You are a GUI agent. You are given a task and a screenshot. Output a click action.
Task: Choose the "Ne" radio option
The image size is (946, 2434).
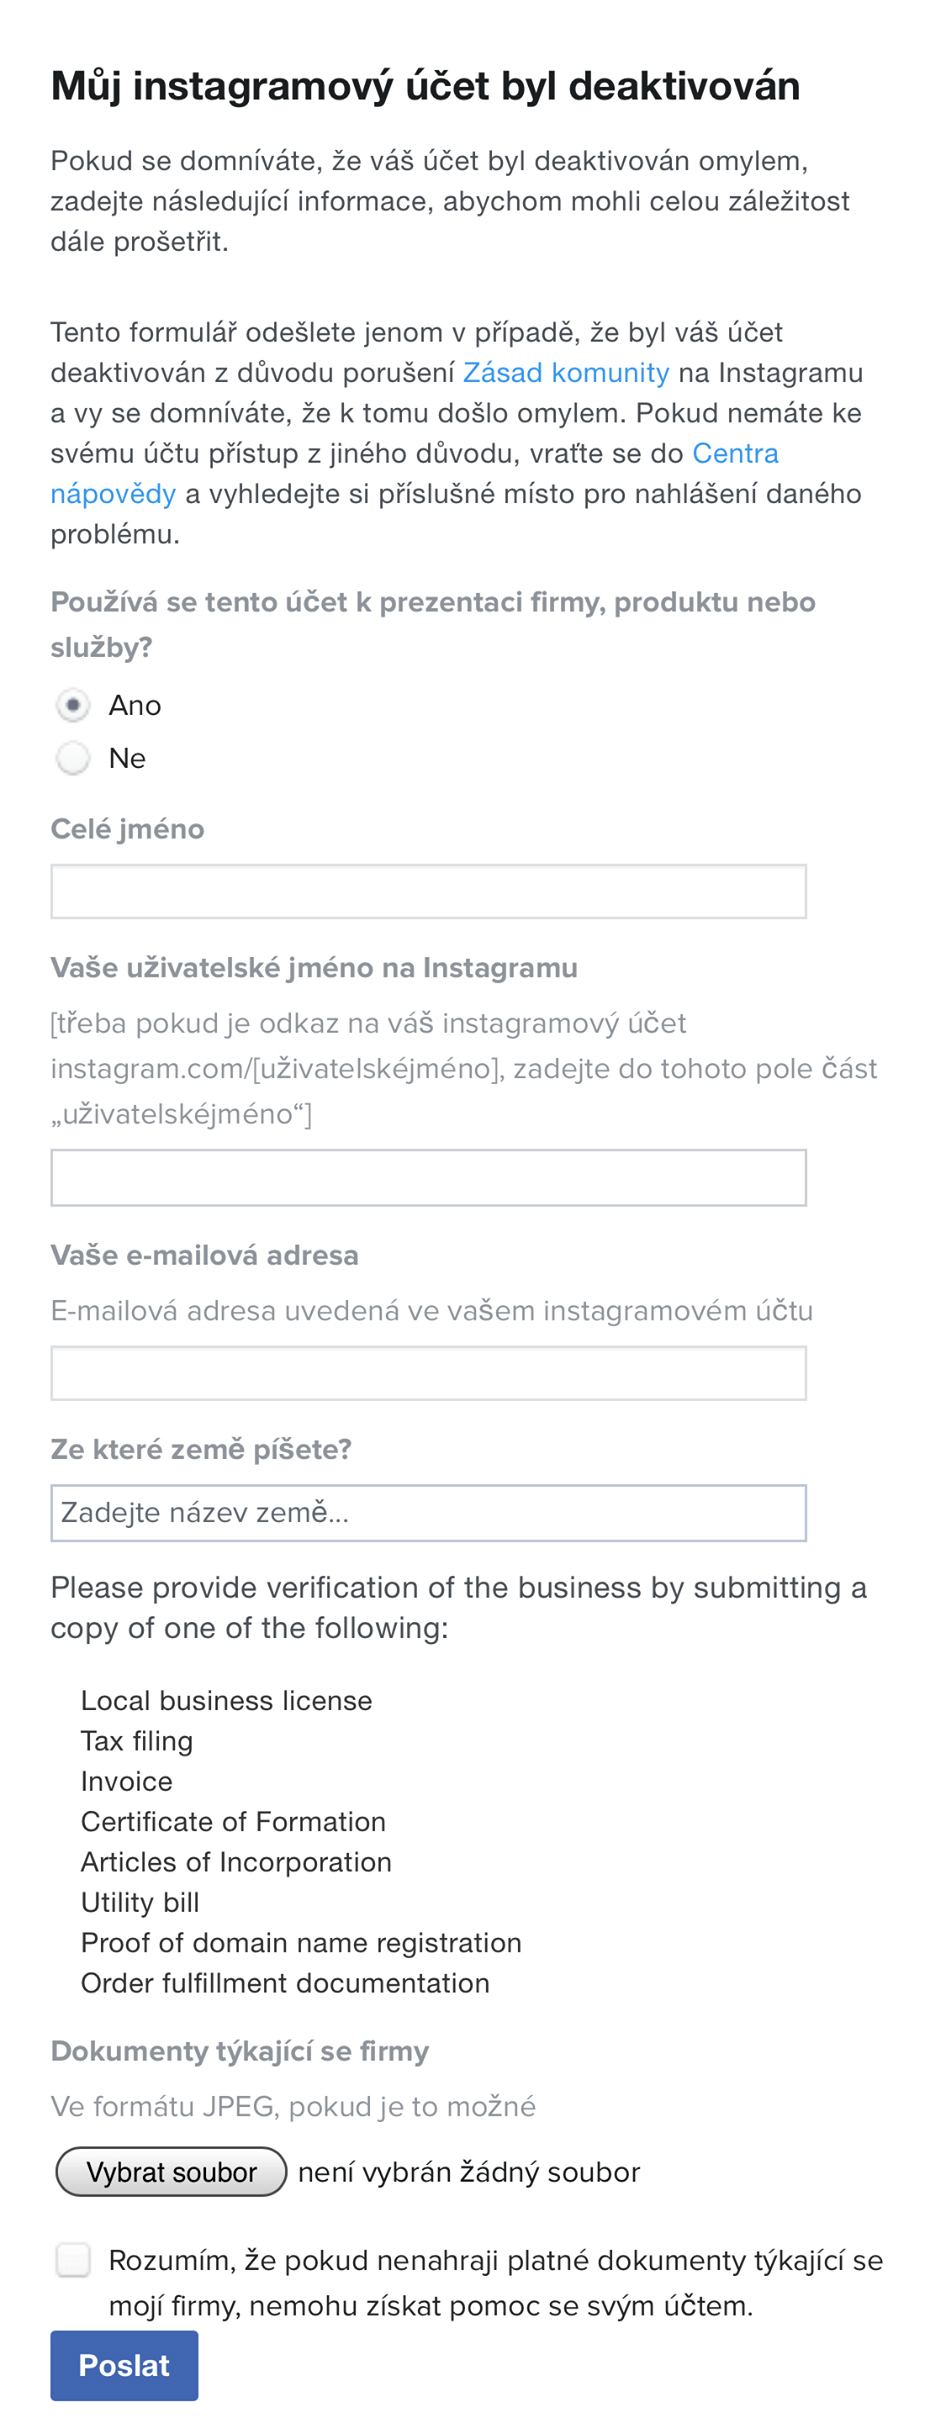(73, 758)
